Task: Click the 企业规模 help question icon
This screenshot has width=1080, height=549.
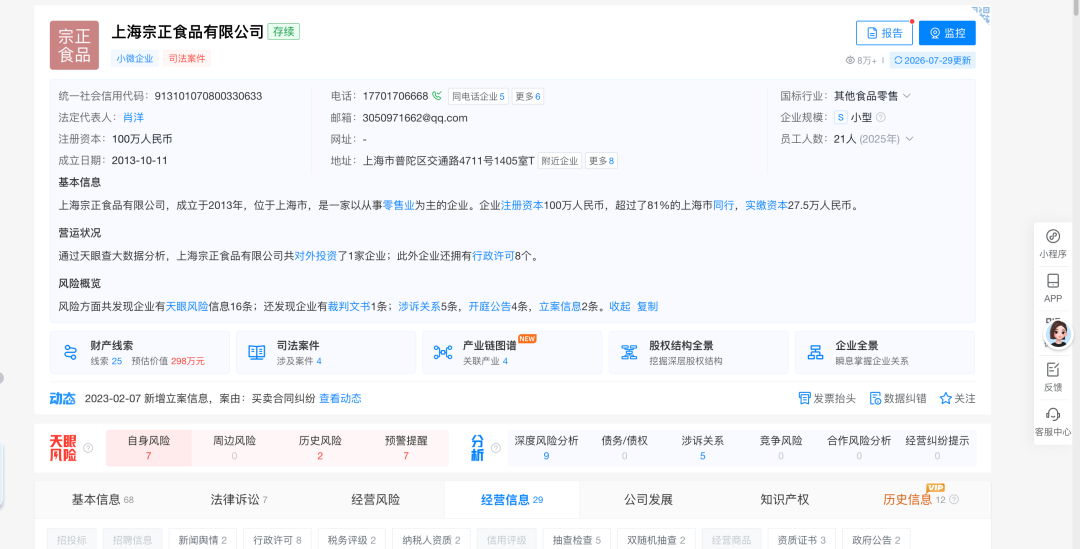Action: click(880, 118)
